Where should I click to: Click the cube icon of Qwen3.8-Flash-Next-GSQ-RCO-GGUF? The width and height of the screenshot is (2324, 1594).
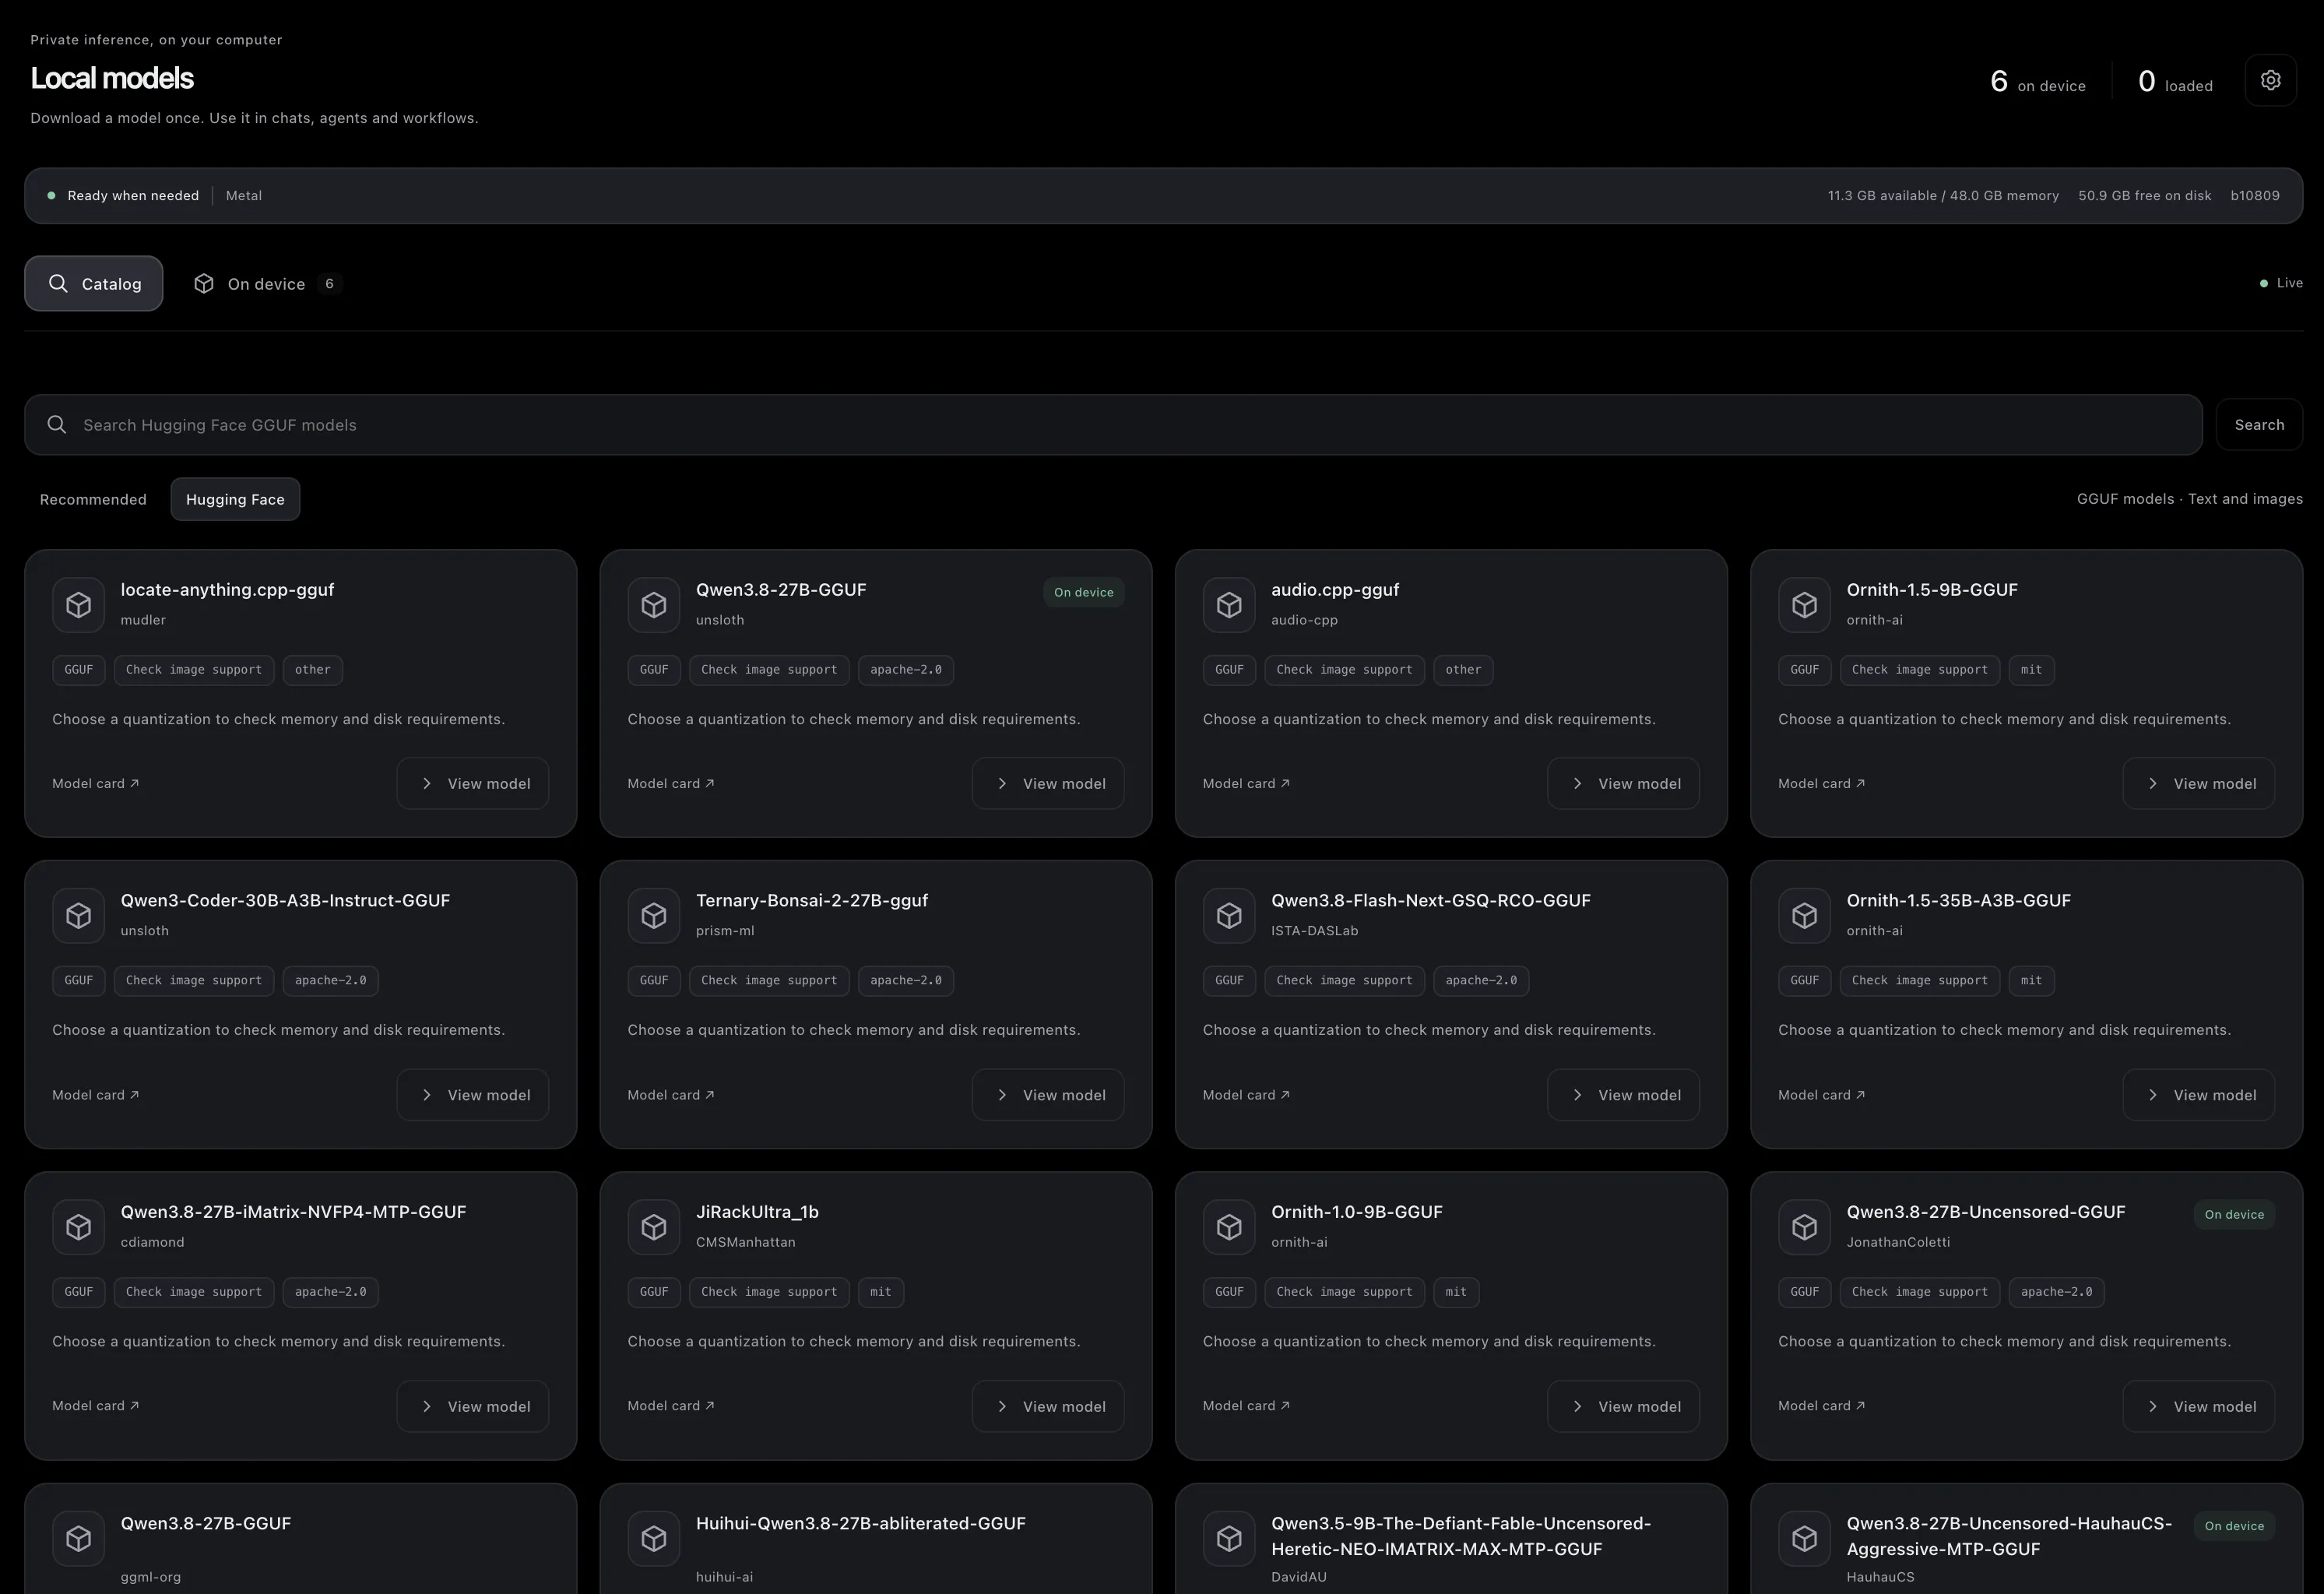[x=1229, y=916]
